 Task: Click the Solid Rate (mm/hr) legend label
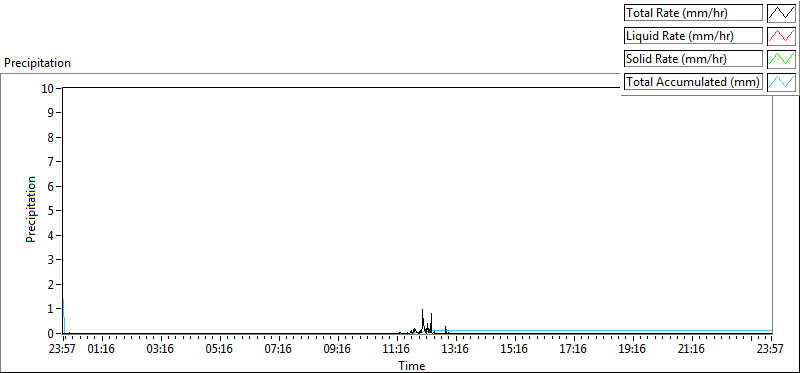point(693,59)
